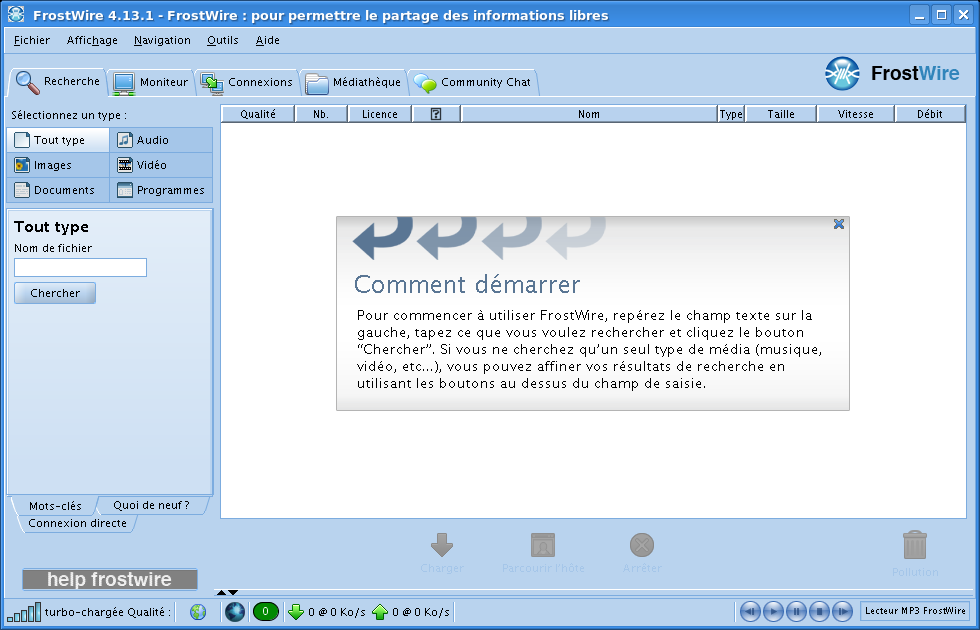
Task: Click the Charger download arrow icon
Action: point(442,545)
